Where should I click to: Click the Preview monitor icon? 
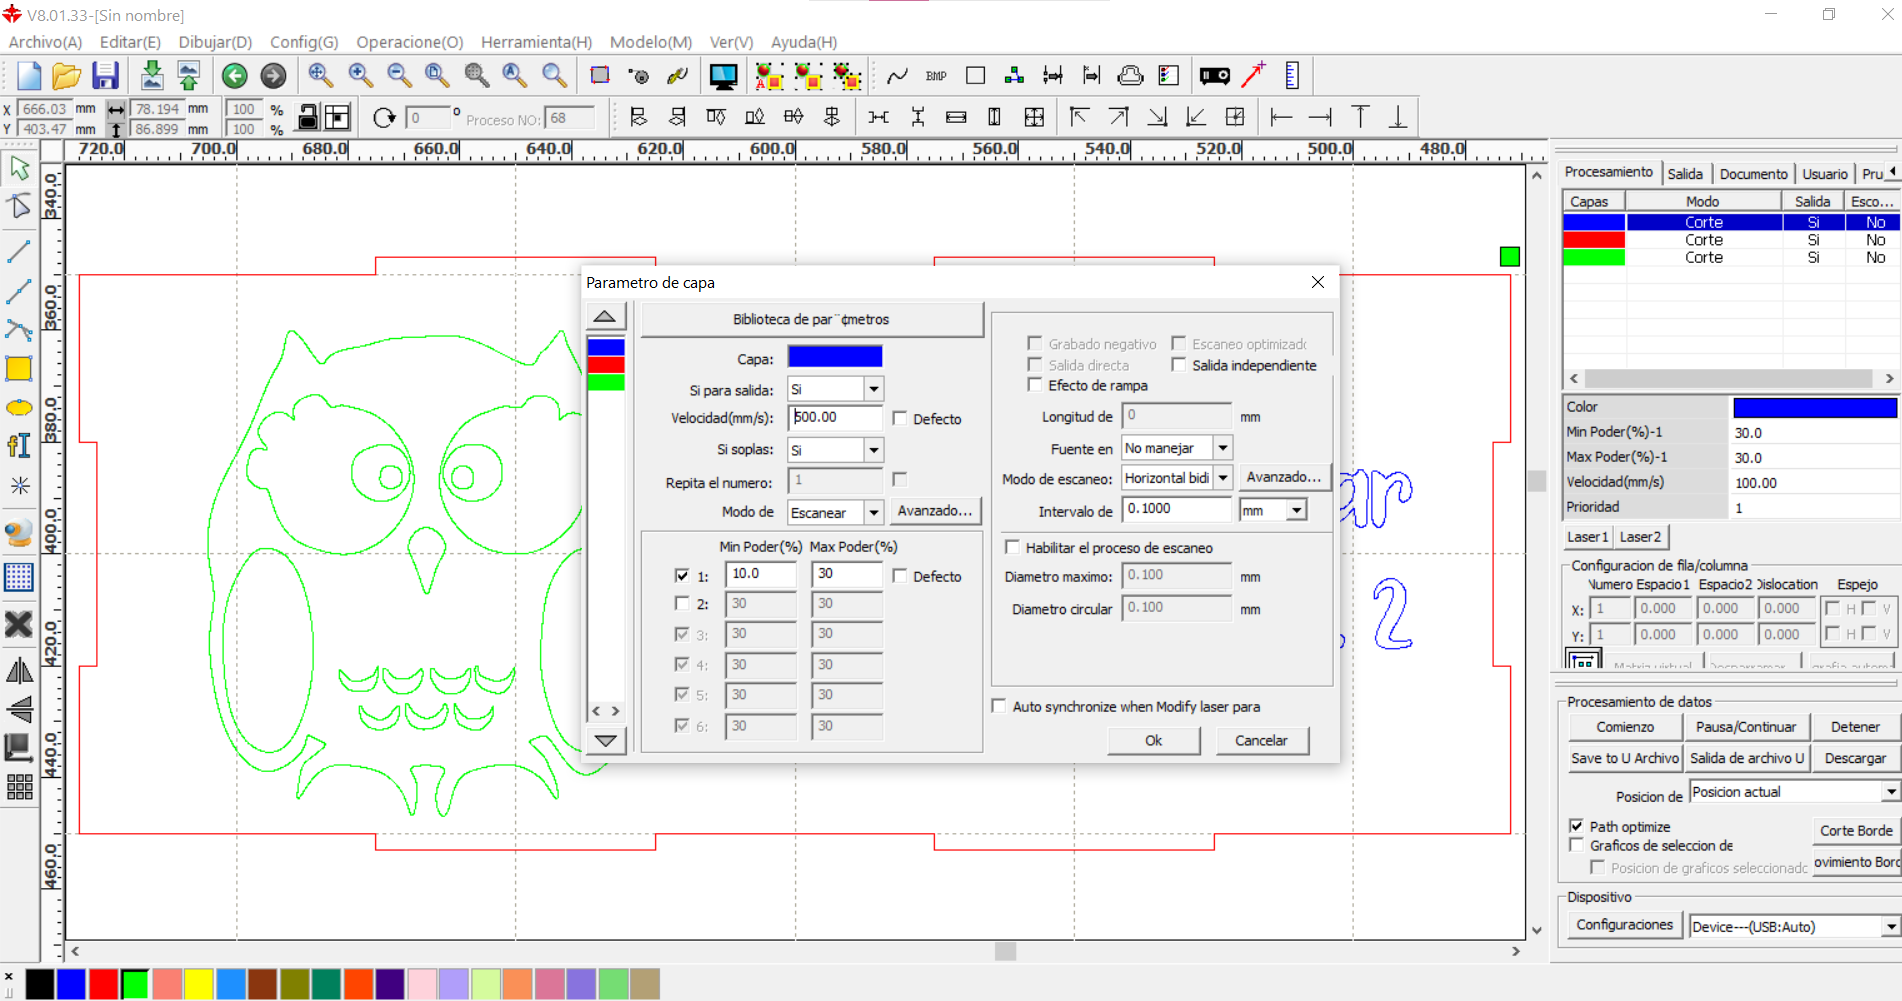(723, 76)
